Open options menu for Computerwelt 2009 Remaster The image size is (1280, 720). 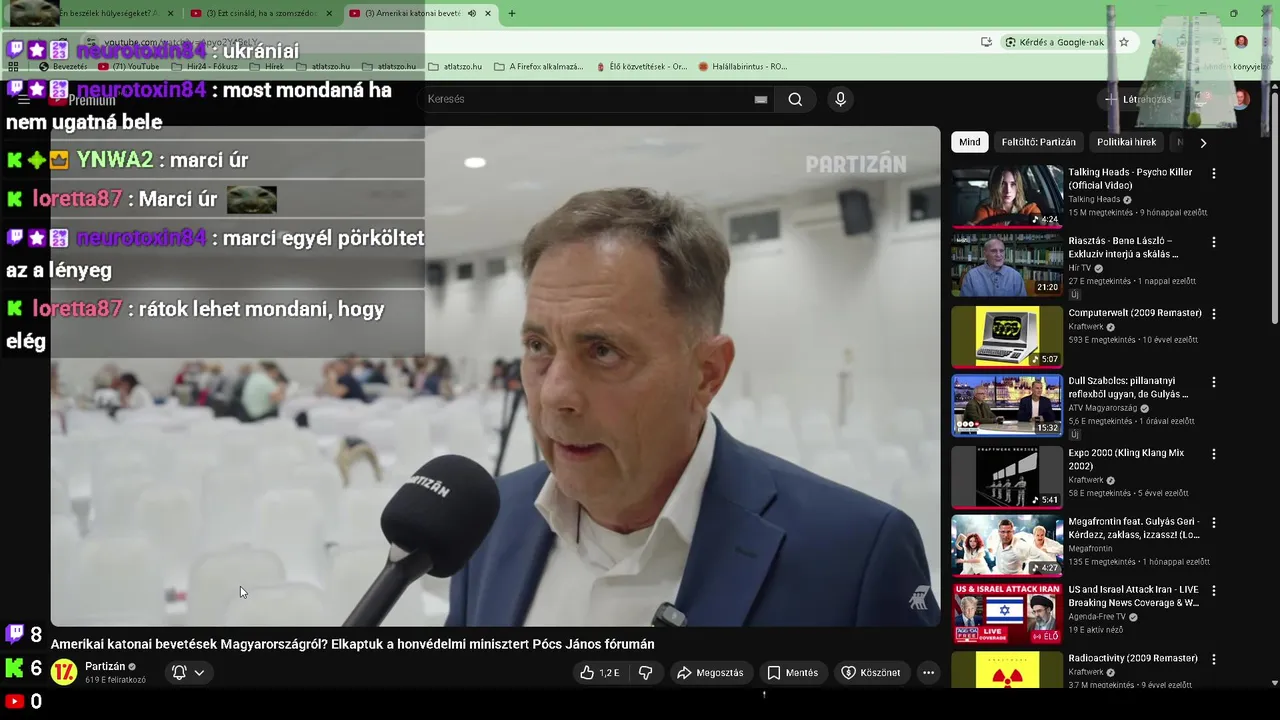1214,314
